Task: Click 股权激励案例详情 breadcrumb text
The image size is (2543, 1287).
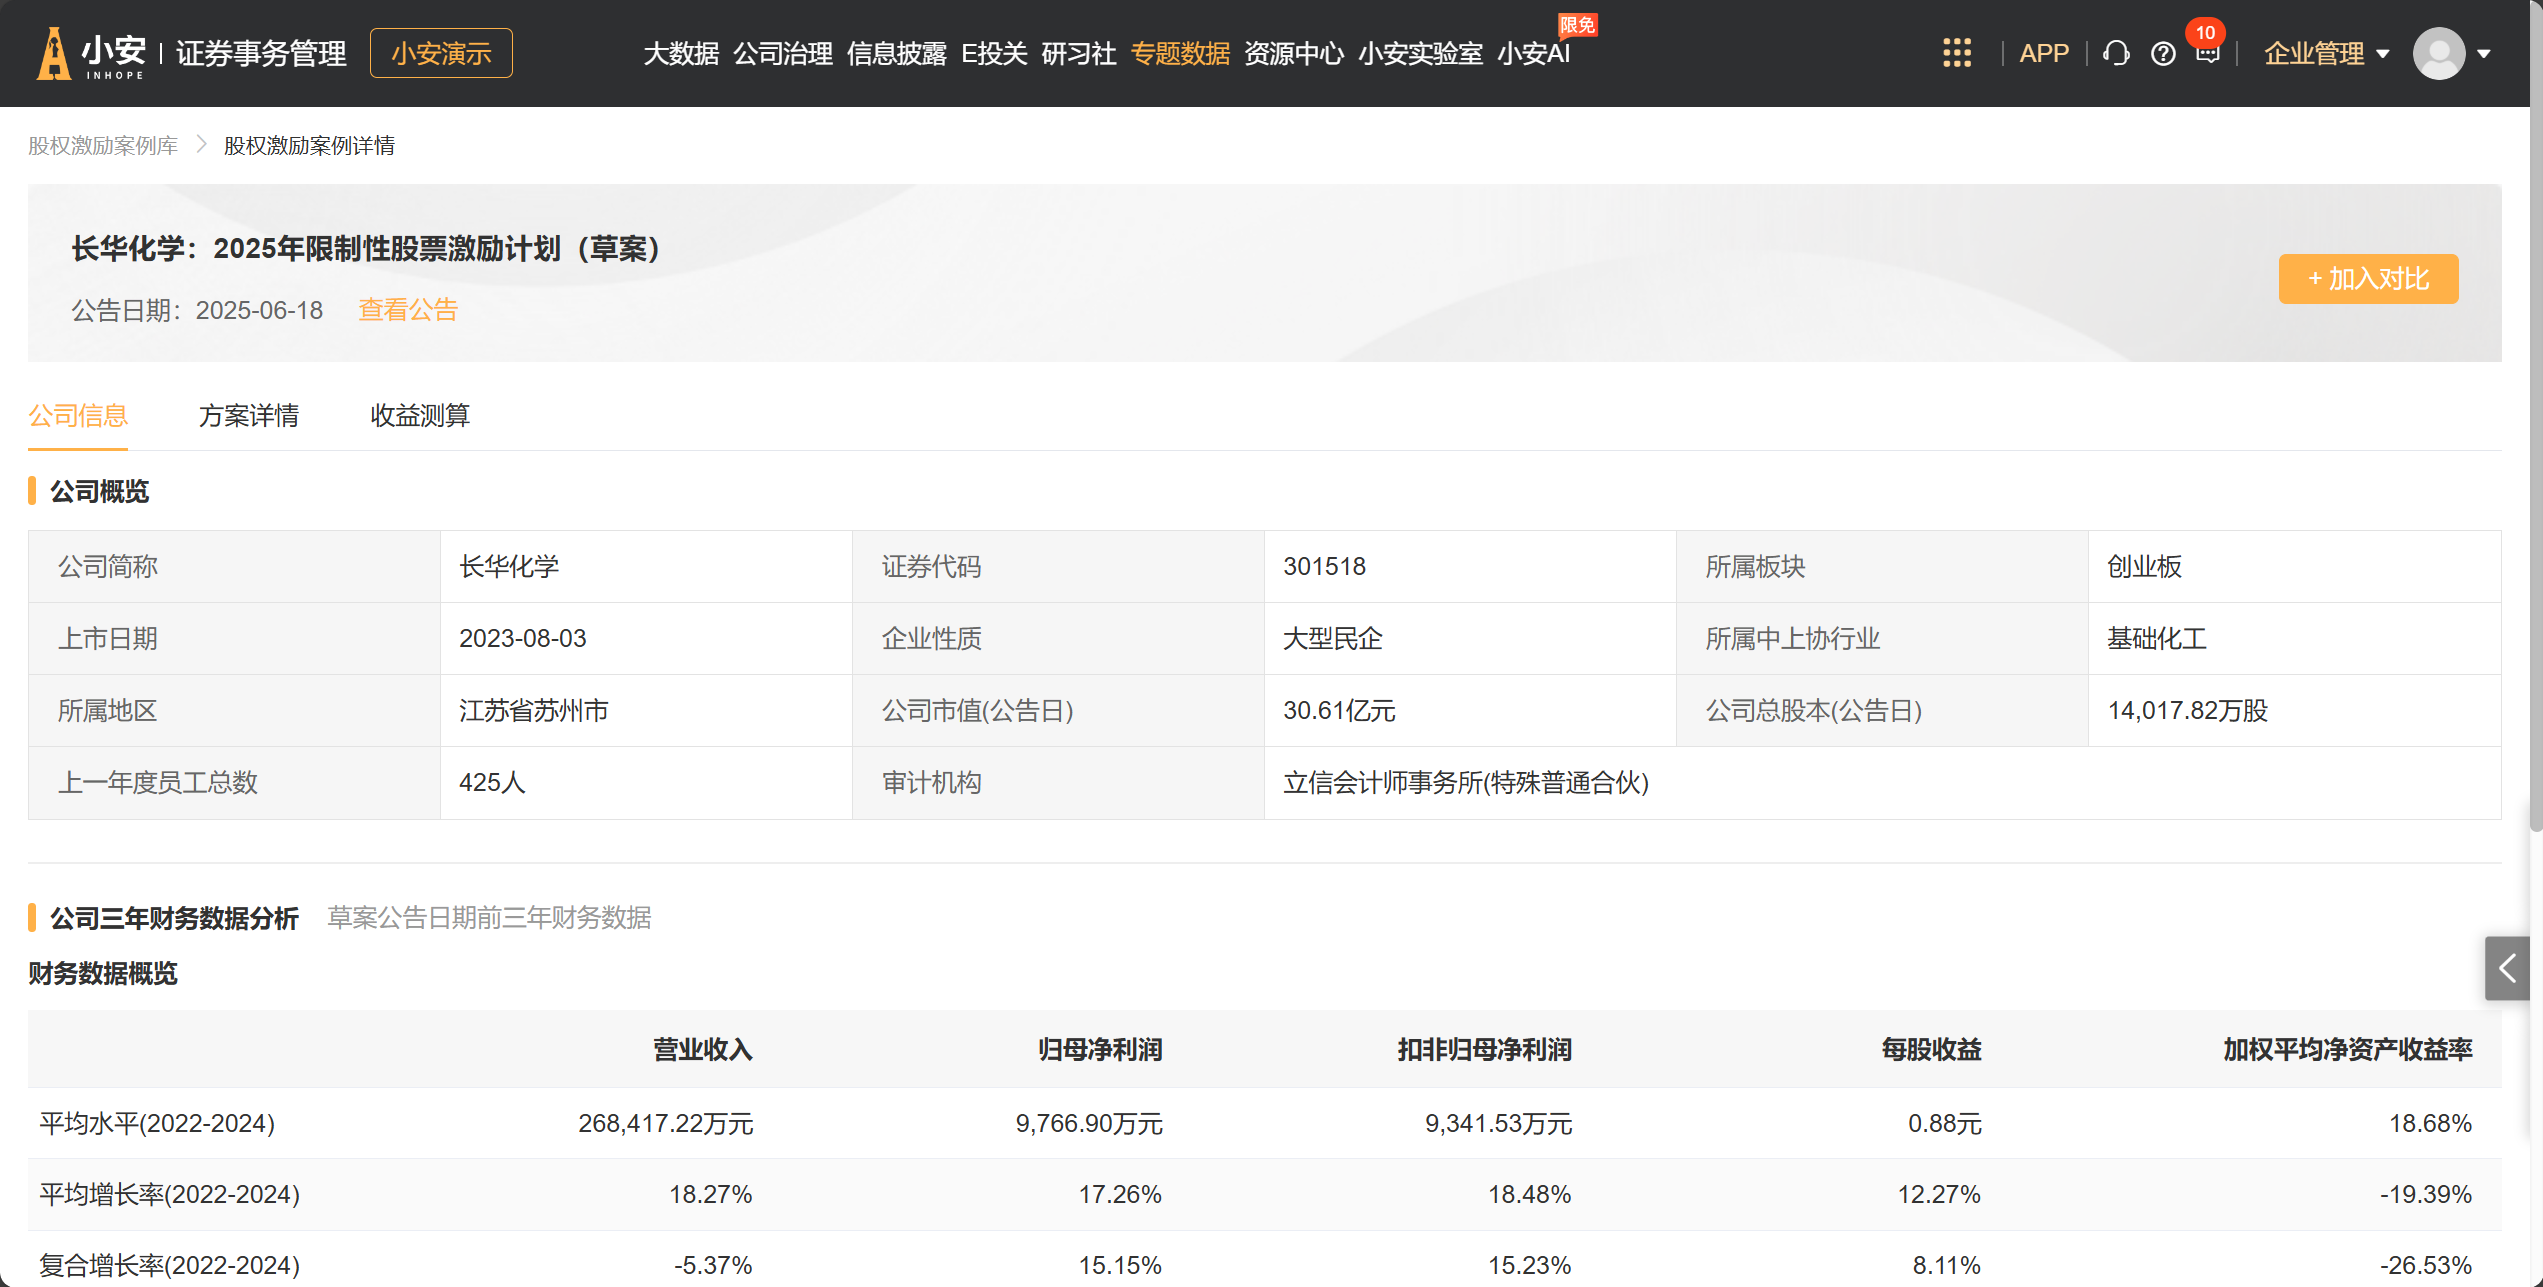Action: point(309,145)
